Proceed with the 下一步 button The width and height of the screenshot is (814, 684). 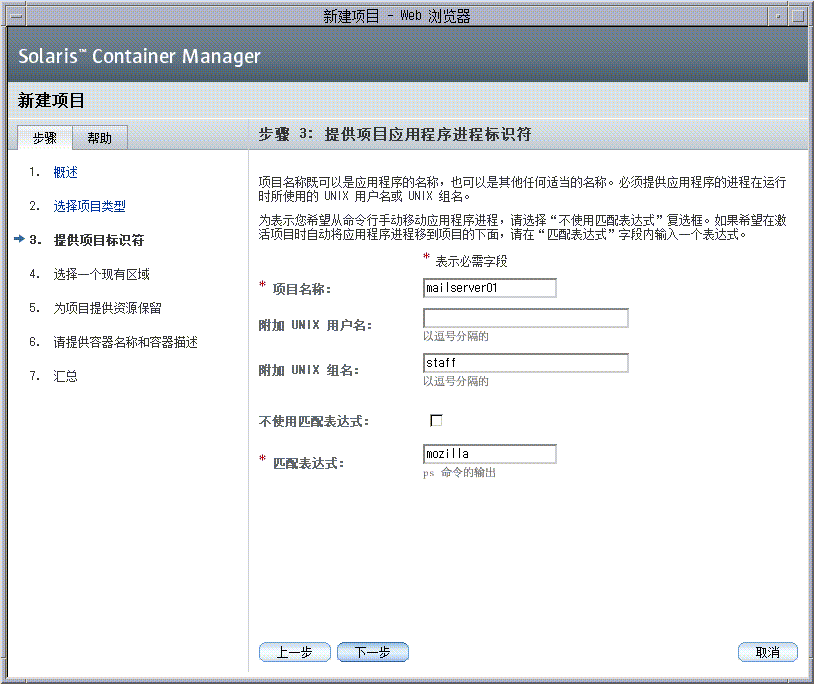373,652
